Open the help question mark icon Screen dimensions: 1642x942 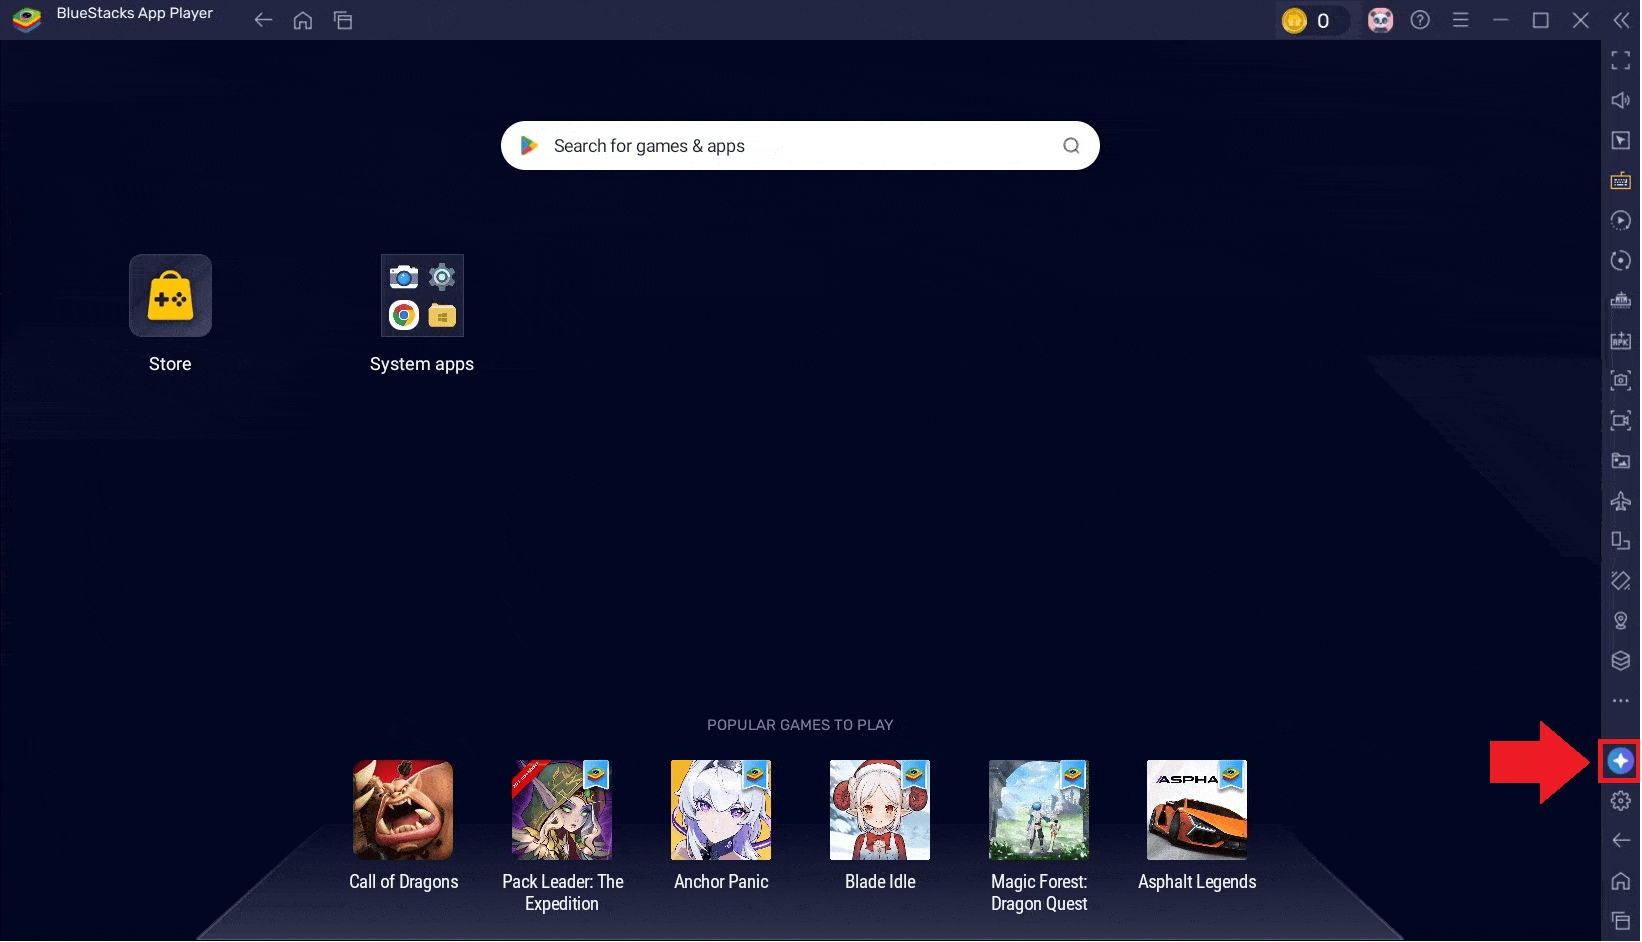pyautogui.click(x=1420, y=20)
